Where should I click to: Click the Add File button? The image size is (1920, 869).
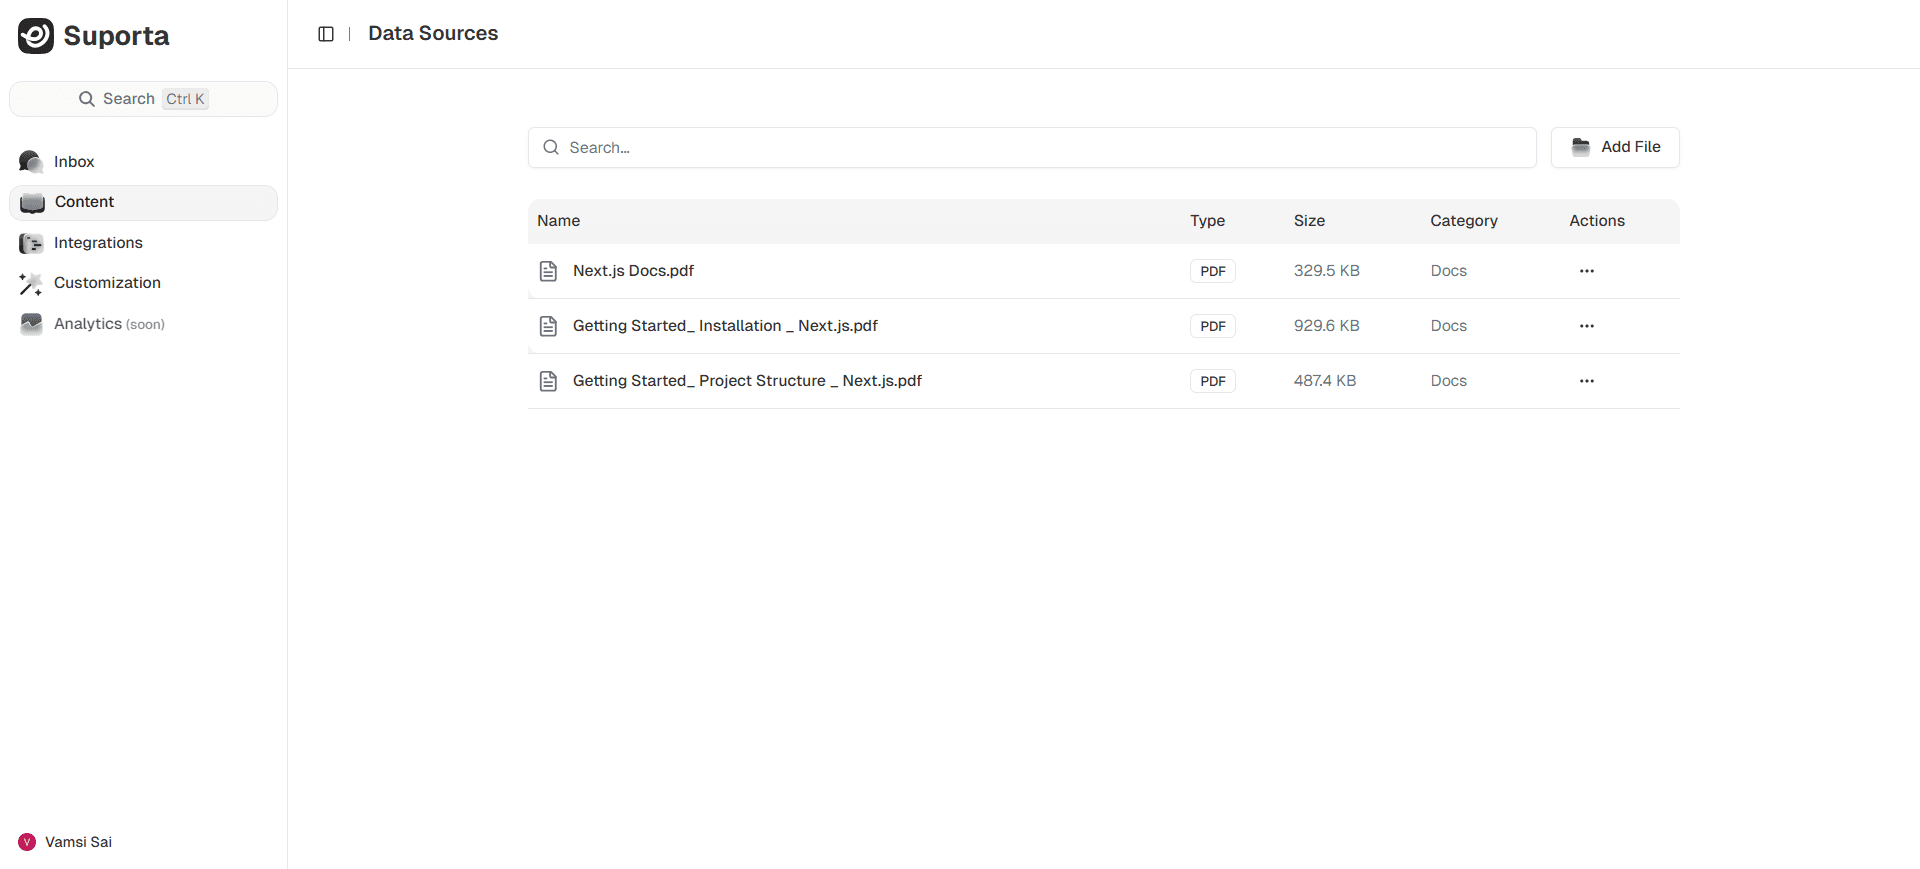(1615, 148)
